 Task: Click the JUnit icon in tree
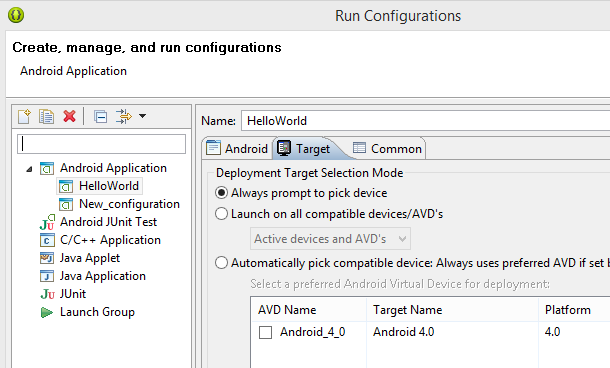tap(47, 294)
